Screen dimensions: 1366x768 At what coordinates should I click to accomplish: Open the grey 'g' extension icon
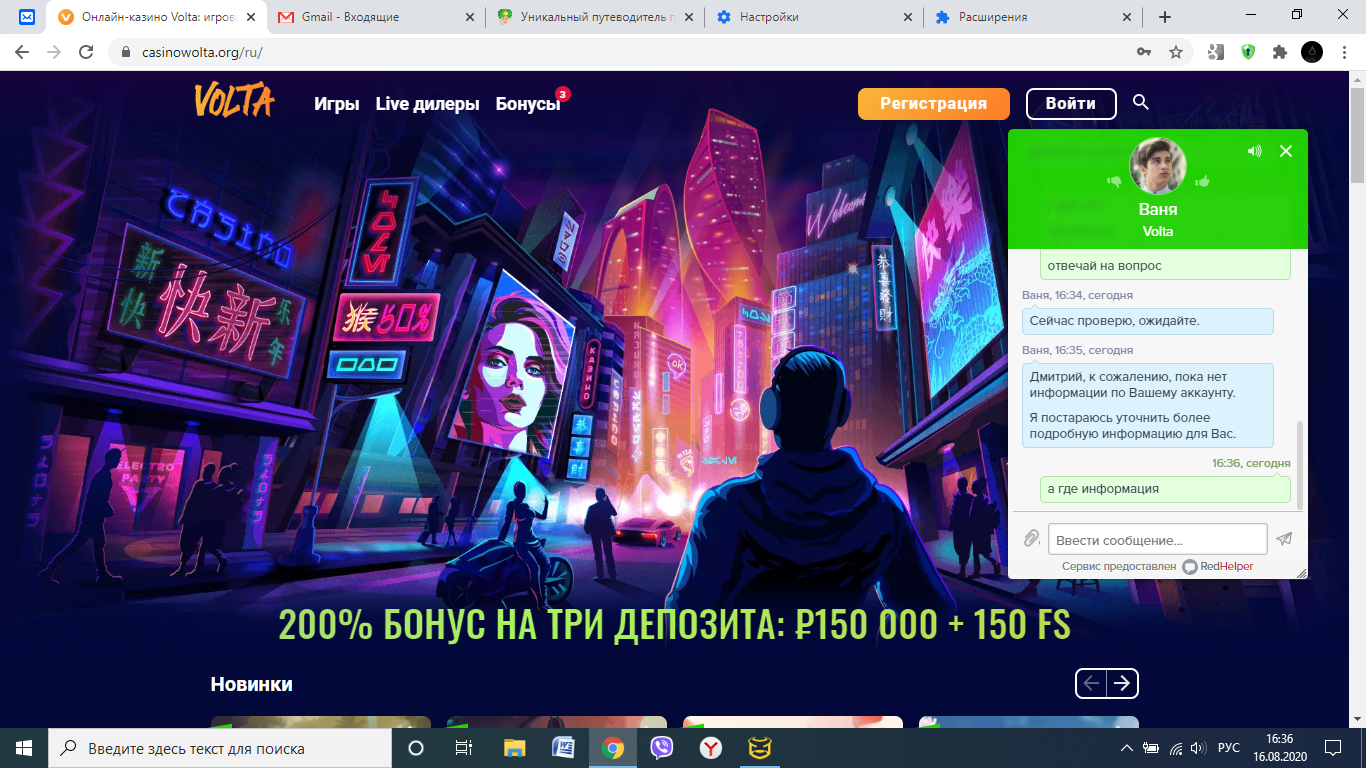(1216, 52)
